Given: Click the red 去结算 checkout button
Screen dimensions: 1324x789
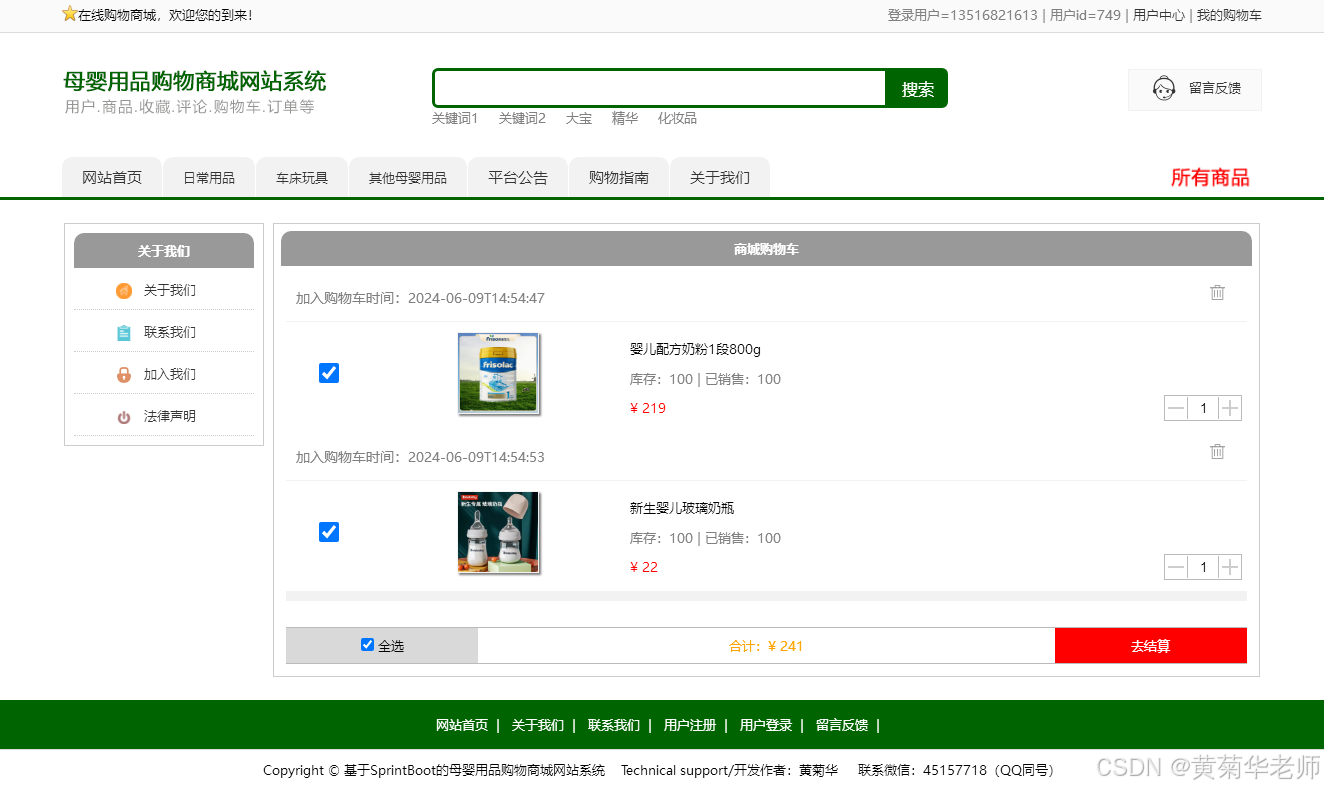Looking at the screenshot, I should point(1150,646).
